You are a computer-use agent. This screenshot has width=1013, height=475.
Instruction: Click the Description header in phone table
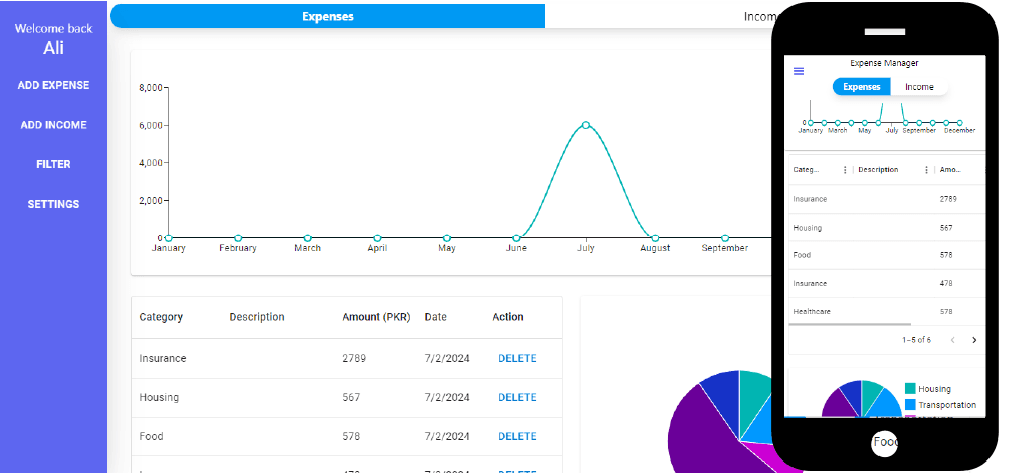(878, 170)
